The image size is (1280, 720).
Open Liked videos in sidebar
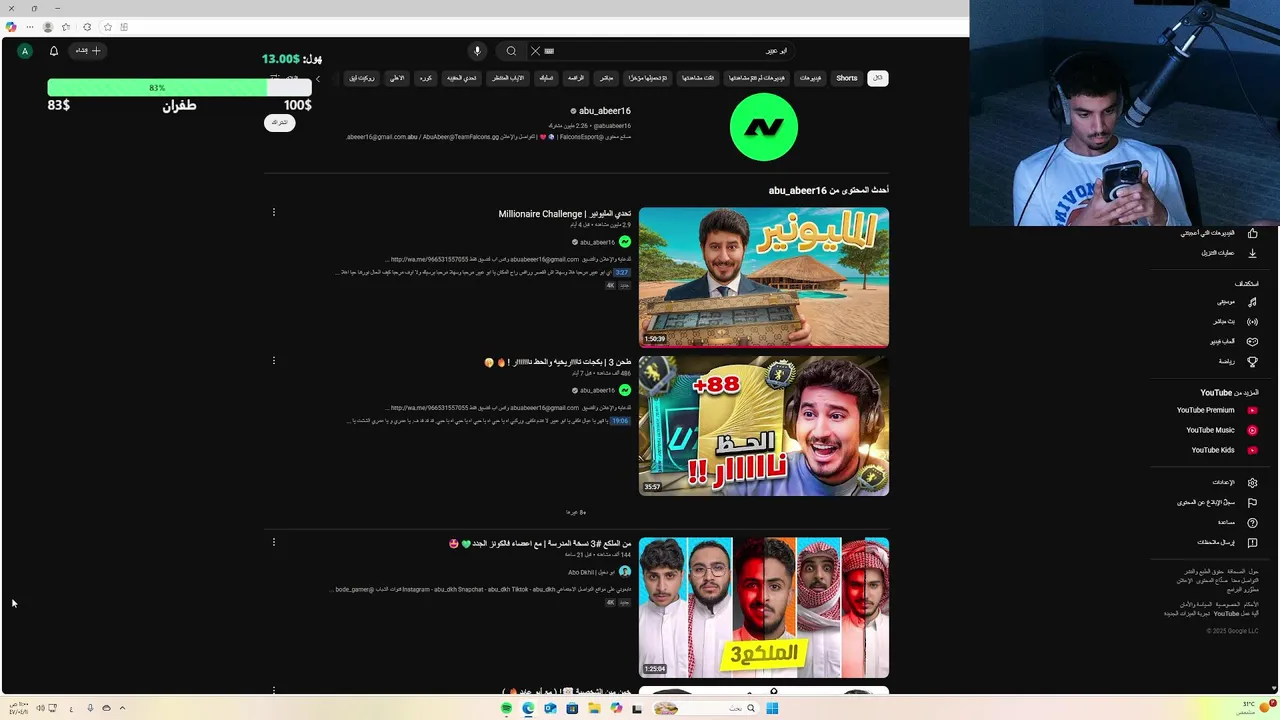pos(1219,233)
